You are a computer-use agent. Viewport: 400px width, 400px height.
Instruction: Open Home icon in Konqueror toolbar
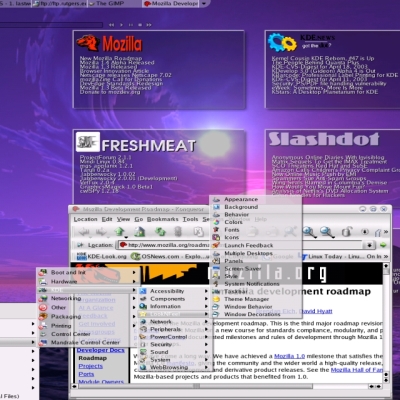pyautogui.click(x=140, y=231)
